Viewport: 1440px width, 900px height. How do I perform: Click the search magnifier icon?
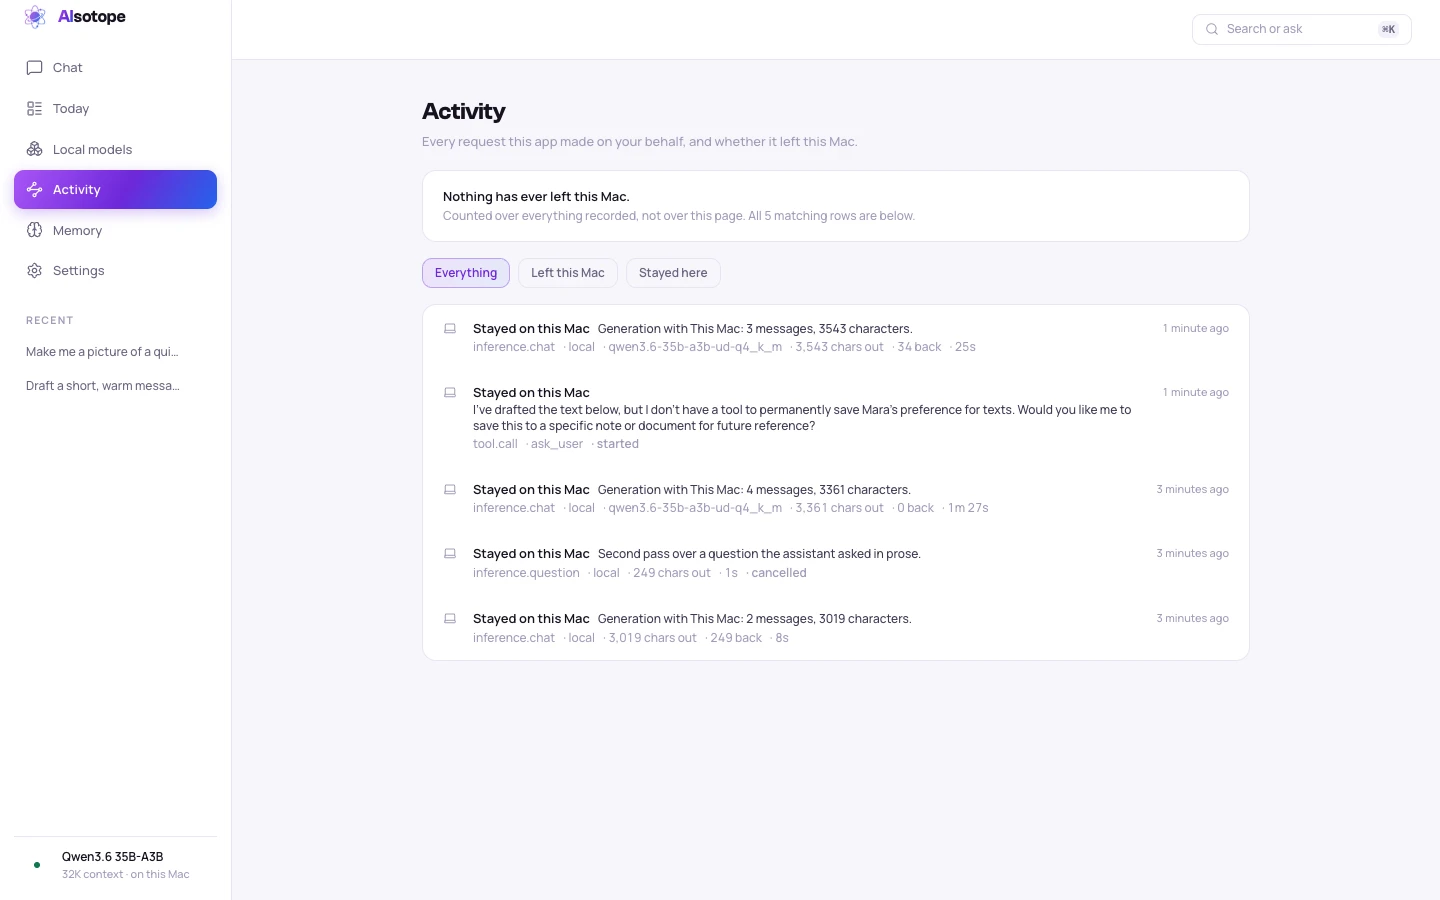point(1212,29)
